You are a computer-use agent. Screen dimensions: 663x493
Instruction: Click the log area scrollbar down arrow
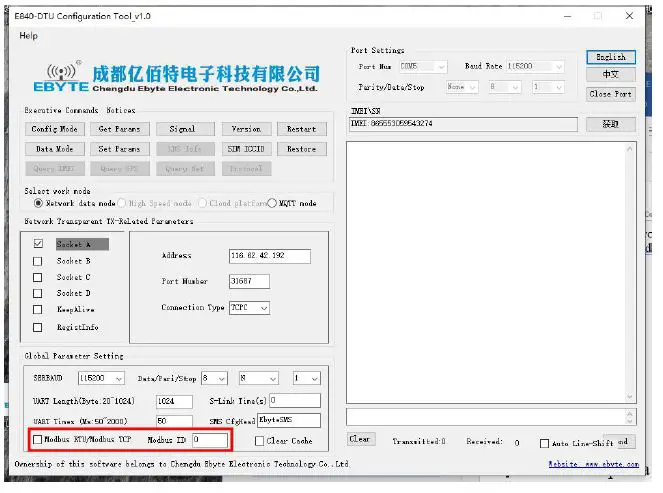click(x=630, y=397)
